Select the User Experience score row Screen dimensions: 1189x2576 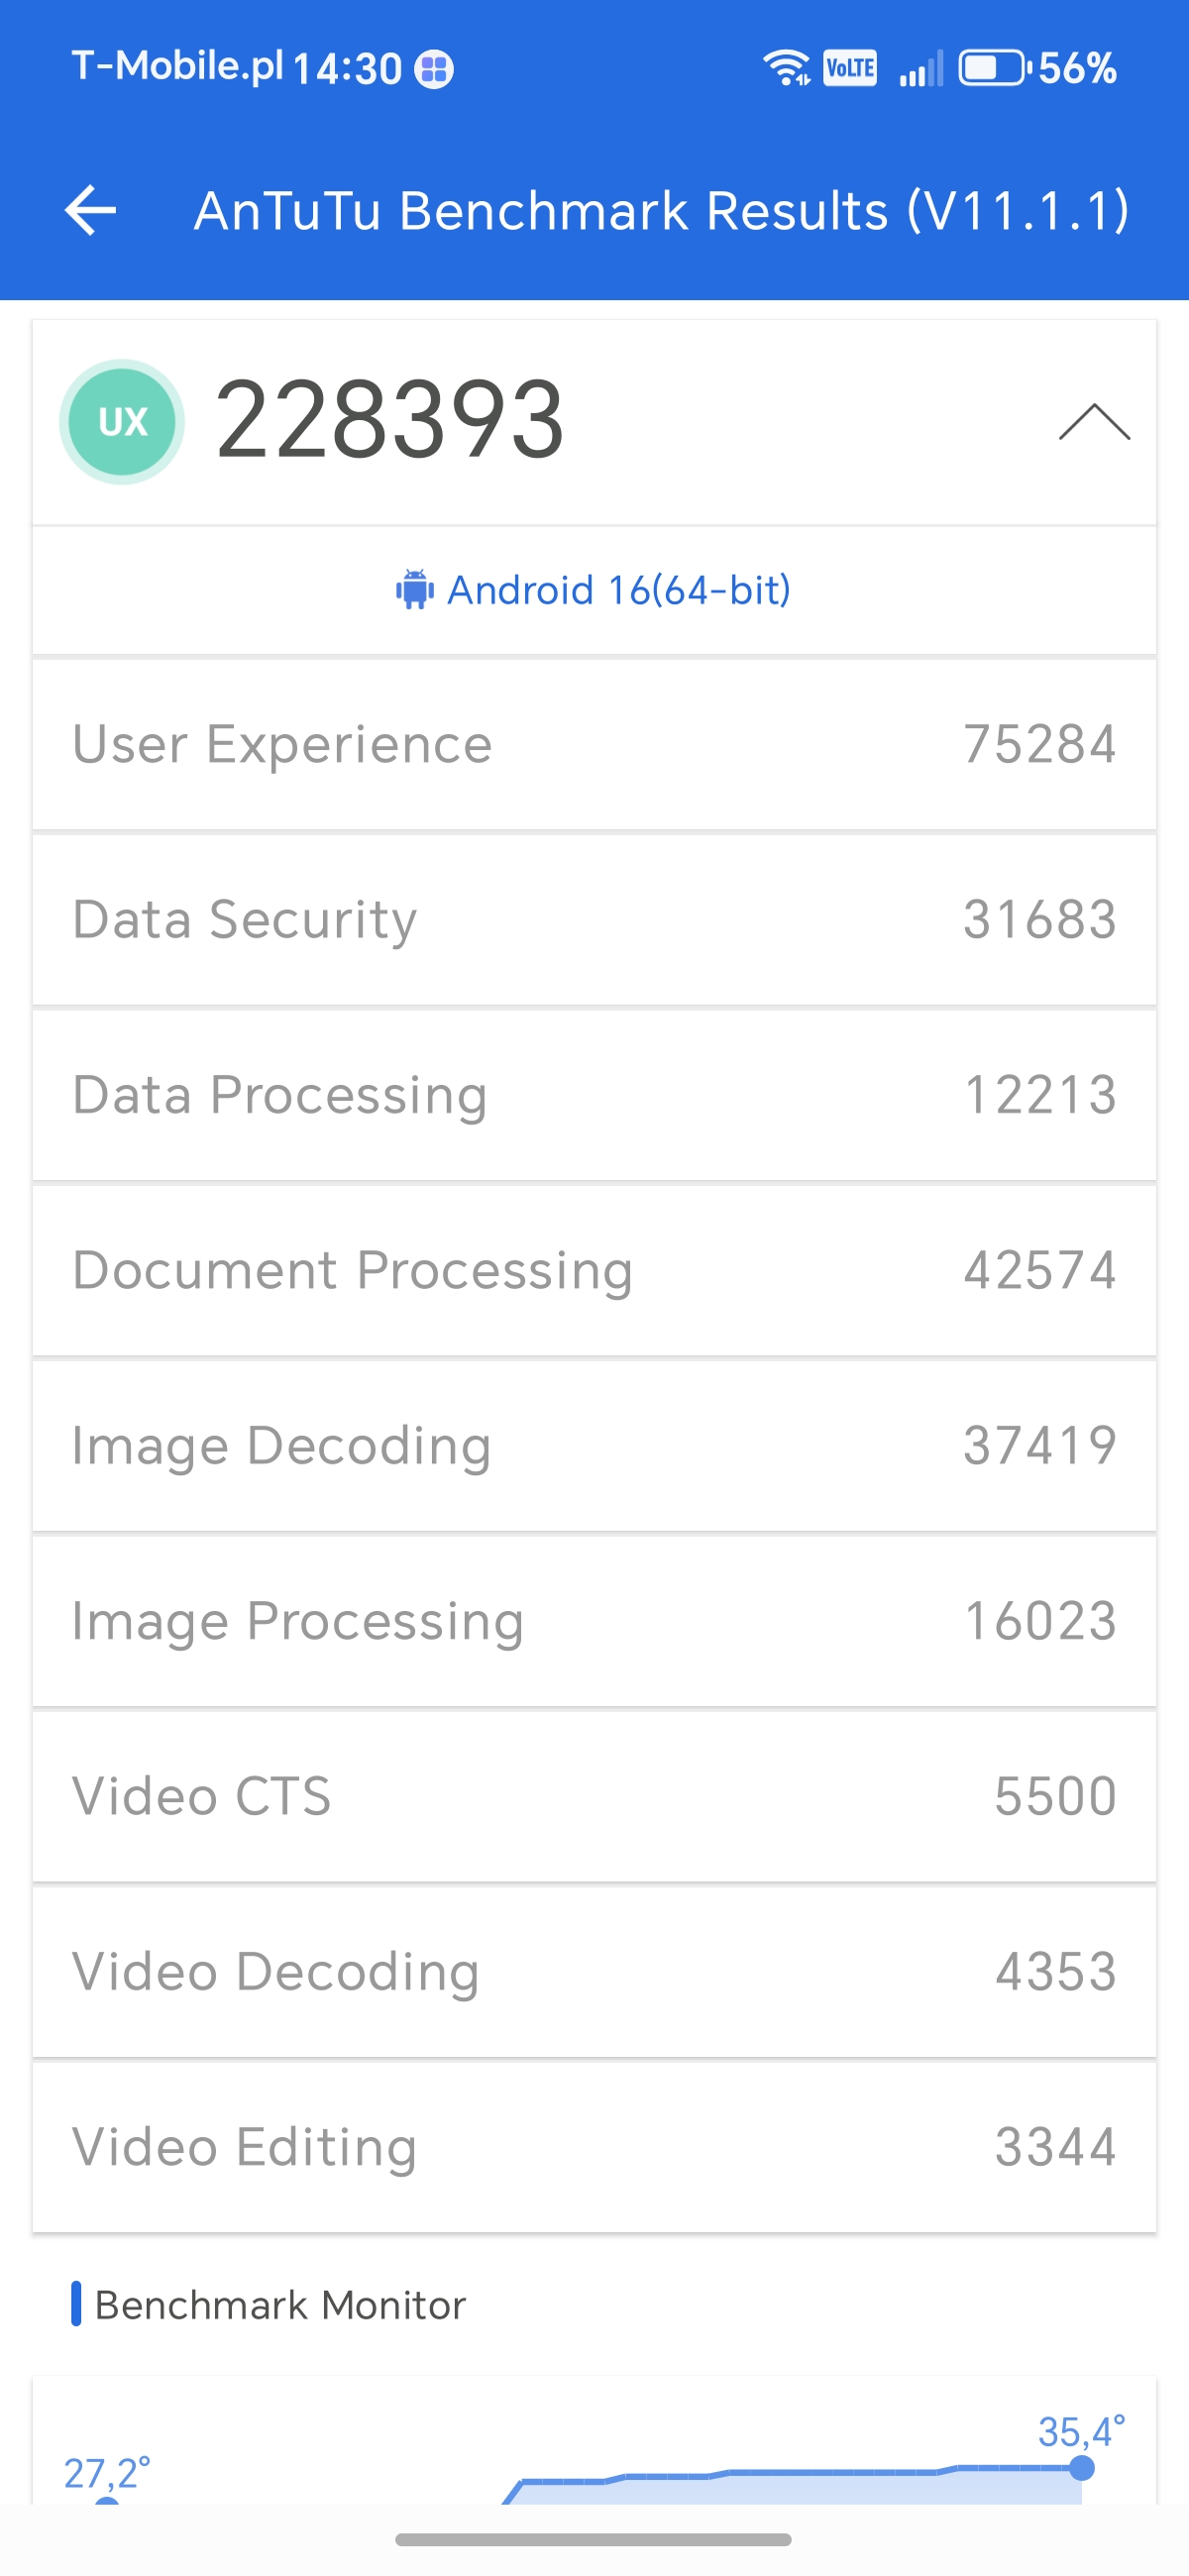(594, 745)
